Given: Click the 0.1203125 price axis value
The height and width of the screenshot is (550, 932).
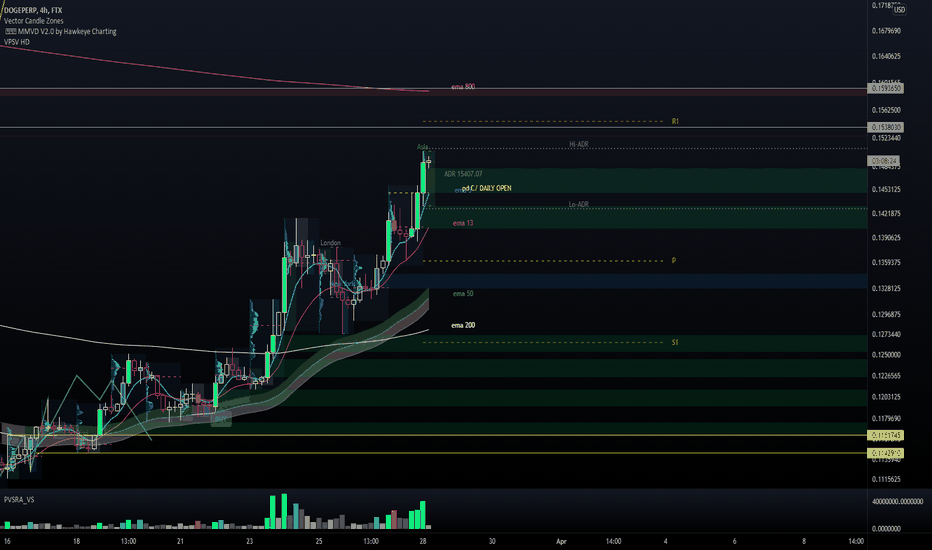Looking at the screenshot, I should (x=886, y=397).
